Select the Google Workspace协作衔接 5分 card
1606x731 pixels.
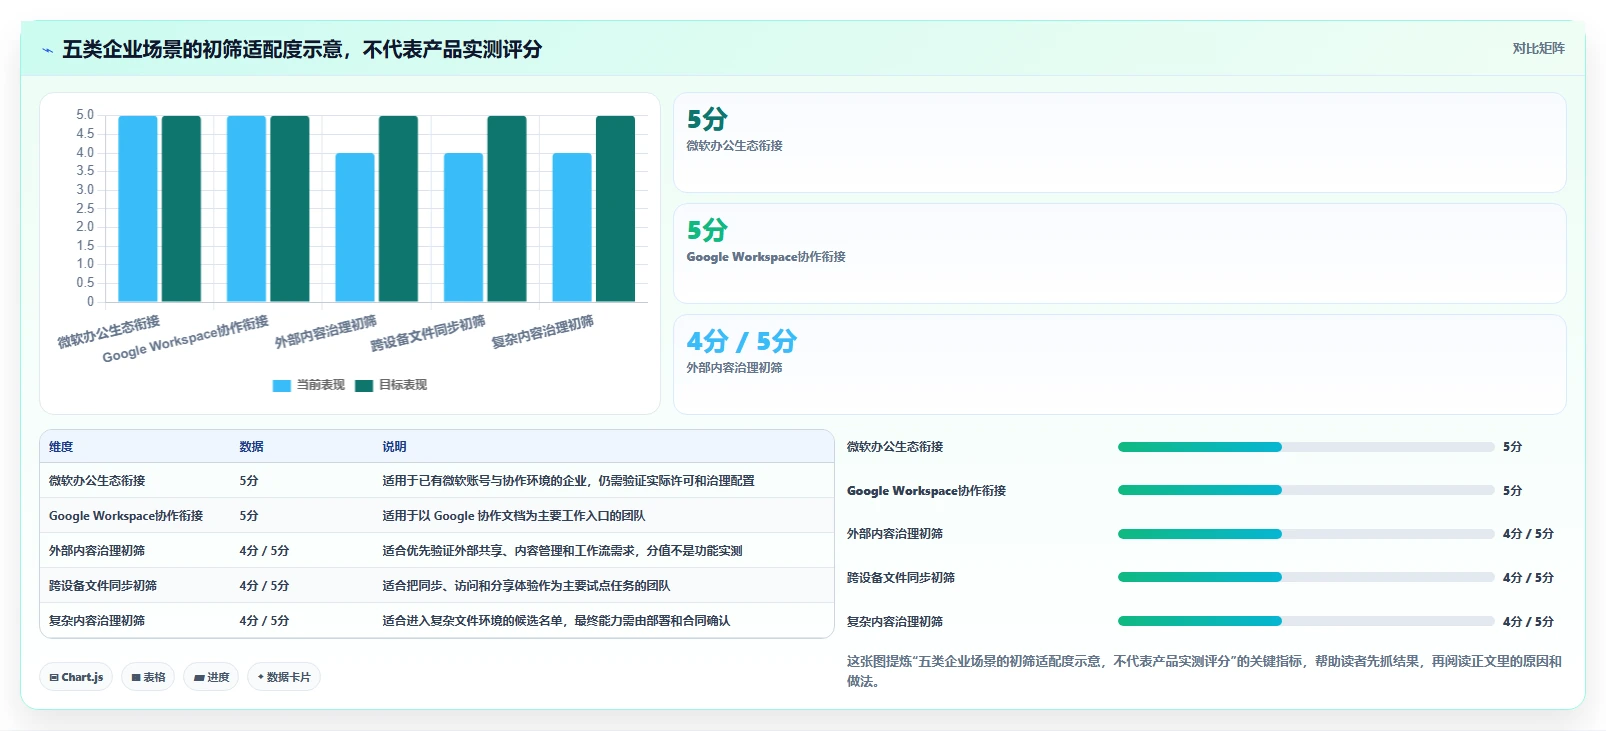click(x=1120, y=254)
